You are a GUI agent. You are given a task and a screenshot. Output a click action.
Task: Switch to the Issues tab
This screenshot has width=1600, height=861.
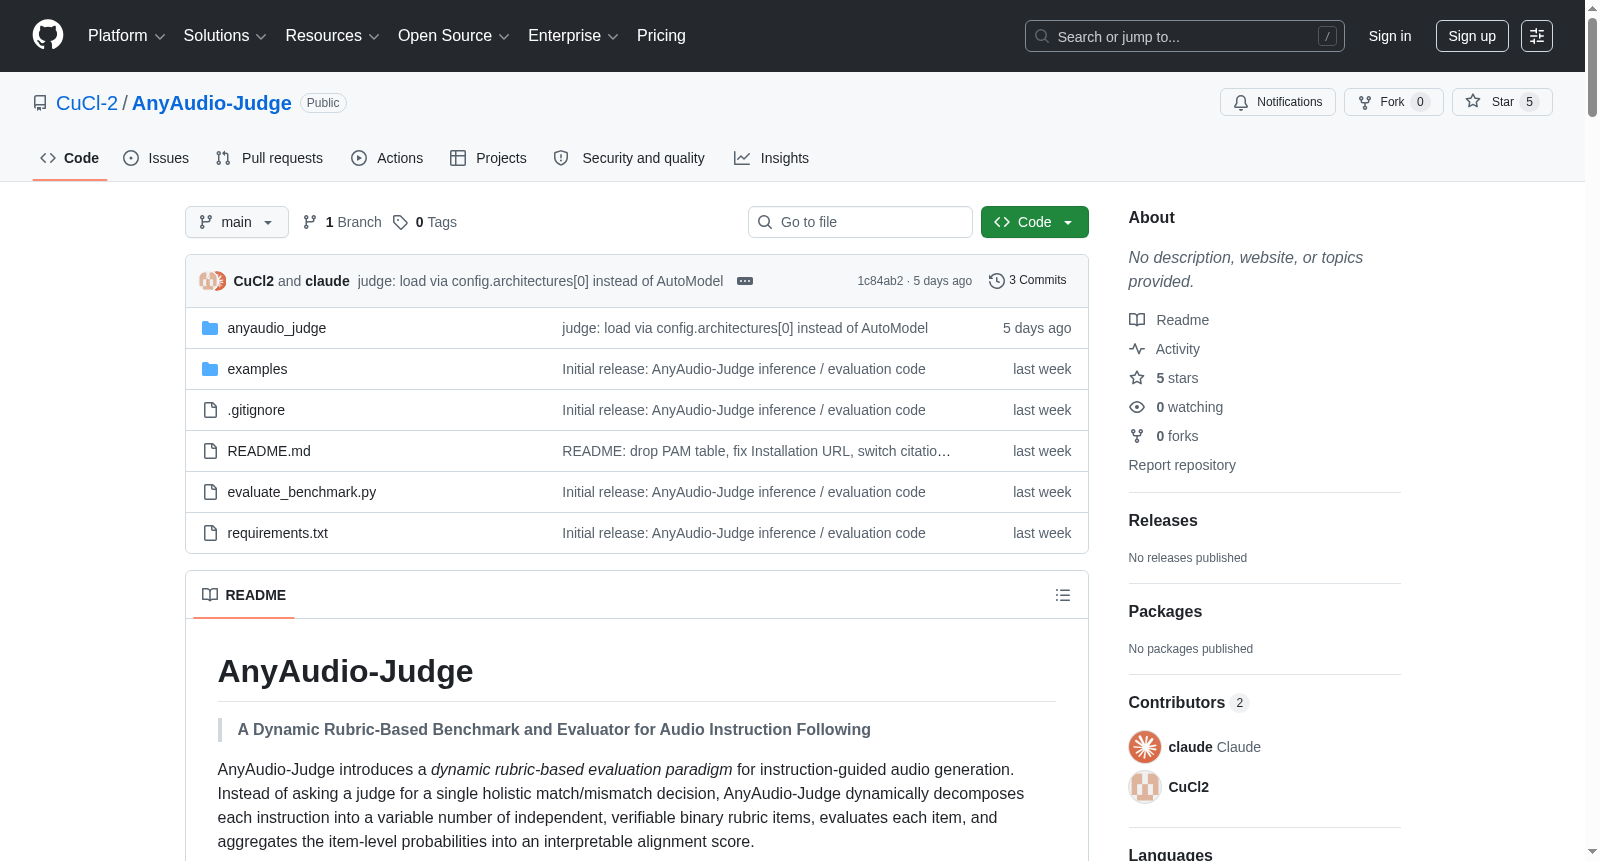point(156,158)
